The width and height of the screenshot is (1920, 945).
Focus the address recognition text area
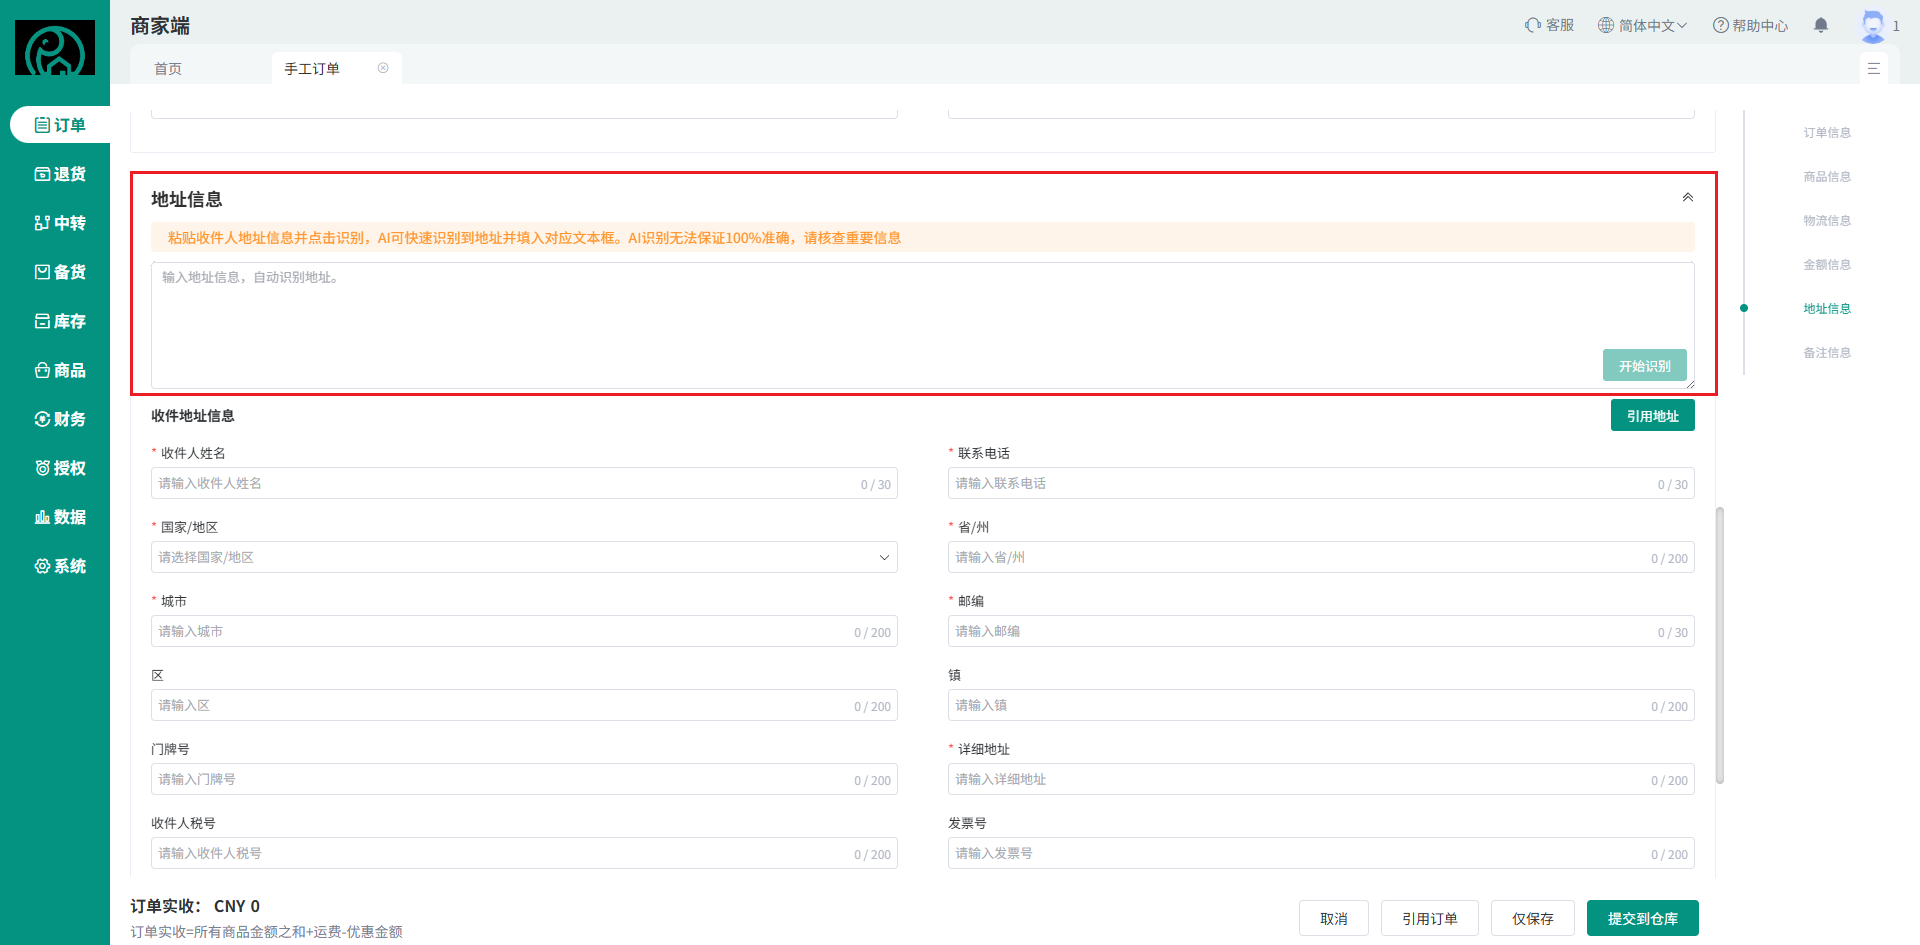[x=923, y=325]
